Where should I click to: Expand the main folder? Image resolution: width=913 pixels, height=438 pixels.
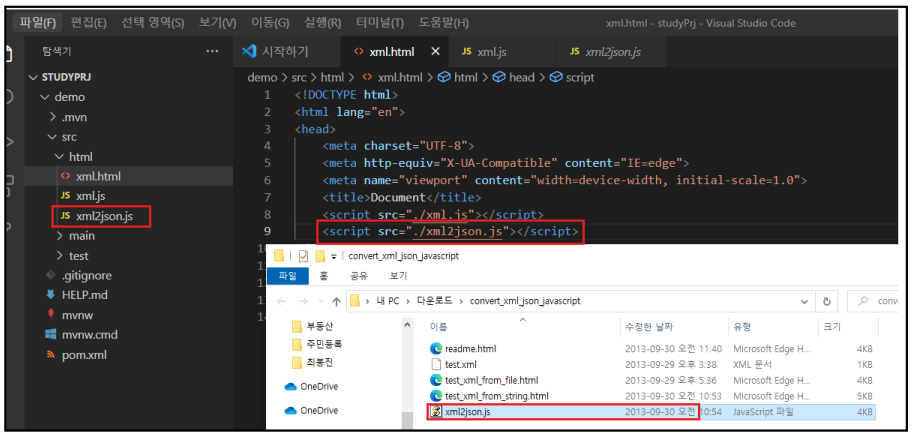pyautogui.click(x=60, y=236)
